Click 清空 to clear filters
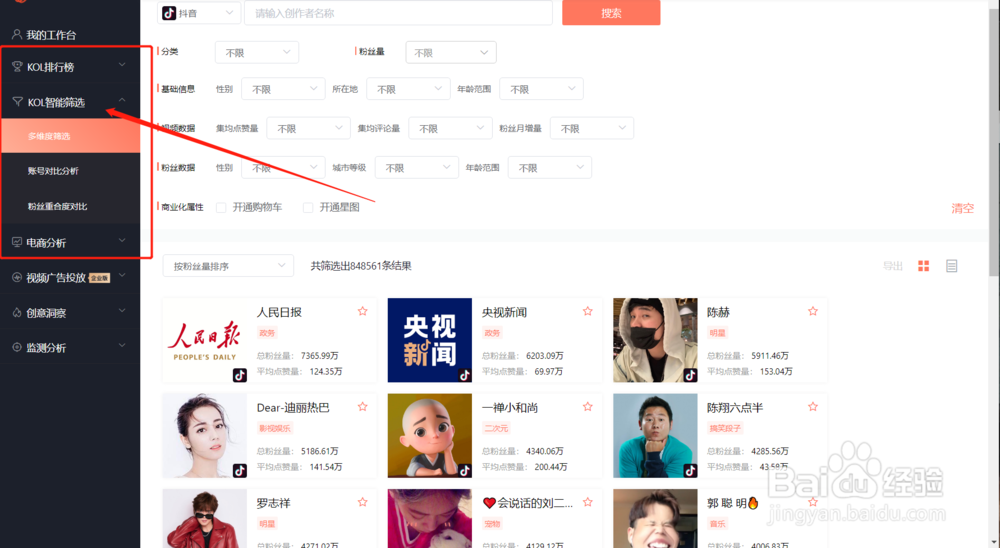Viewport: 1000px width, 548px height. click(962, 208)
